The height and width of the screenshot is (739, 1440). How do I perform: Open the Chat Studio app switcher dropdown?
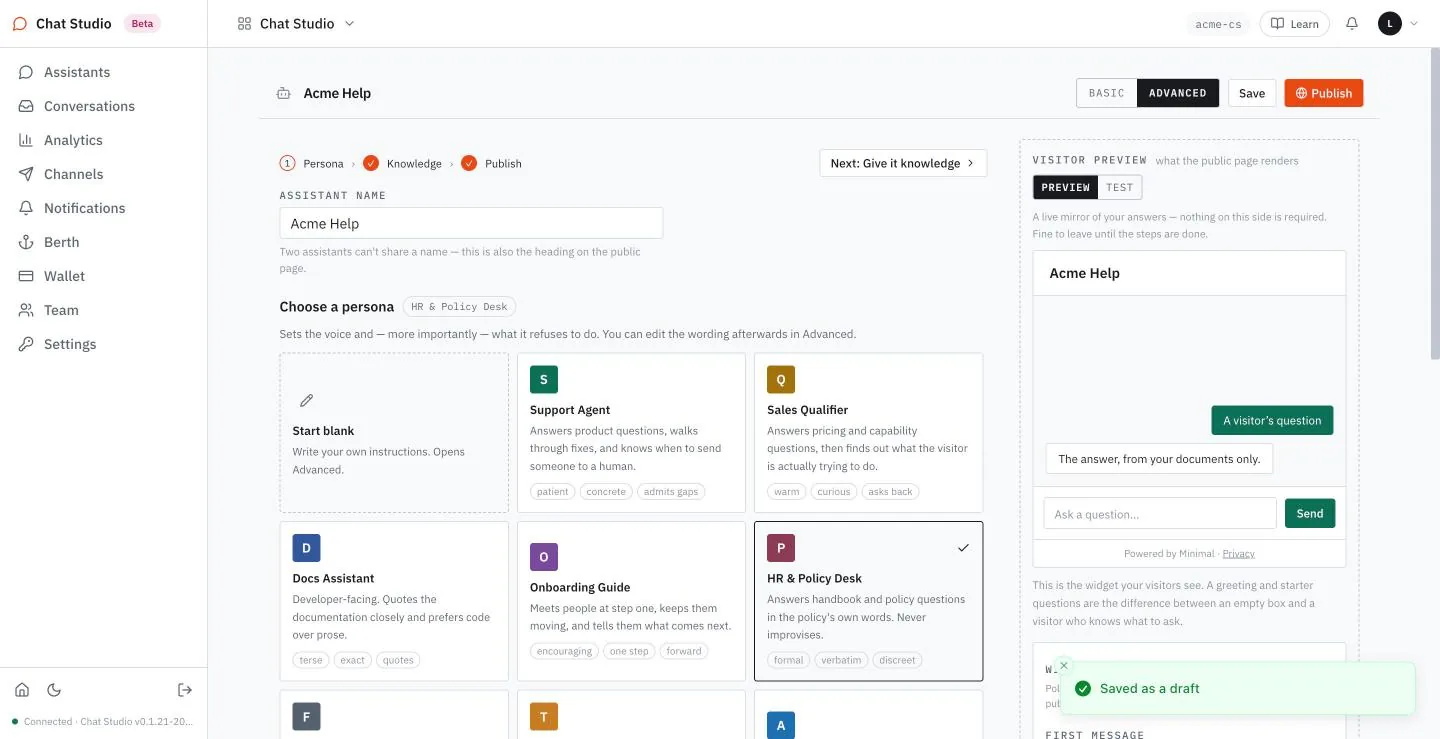point(297,24)
